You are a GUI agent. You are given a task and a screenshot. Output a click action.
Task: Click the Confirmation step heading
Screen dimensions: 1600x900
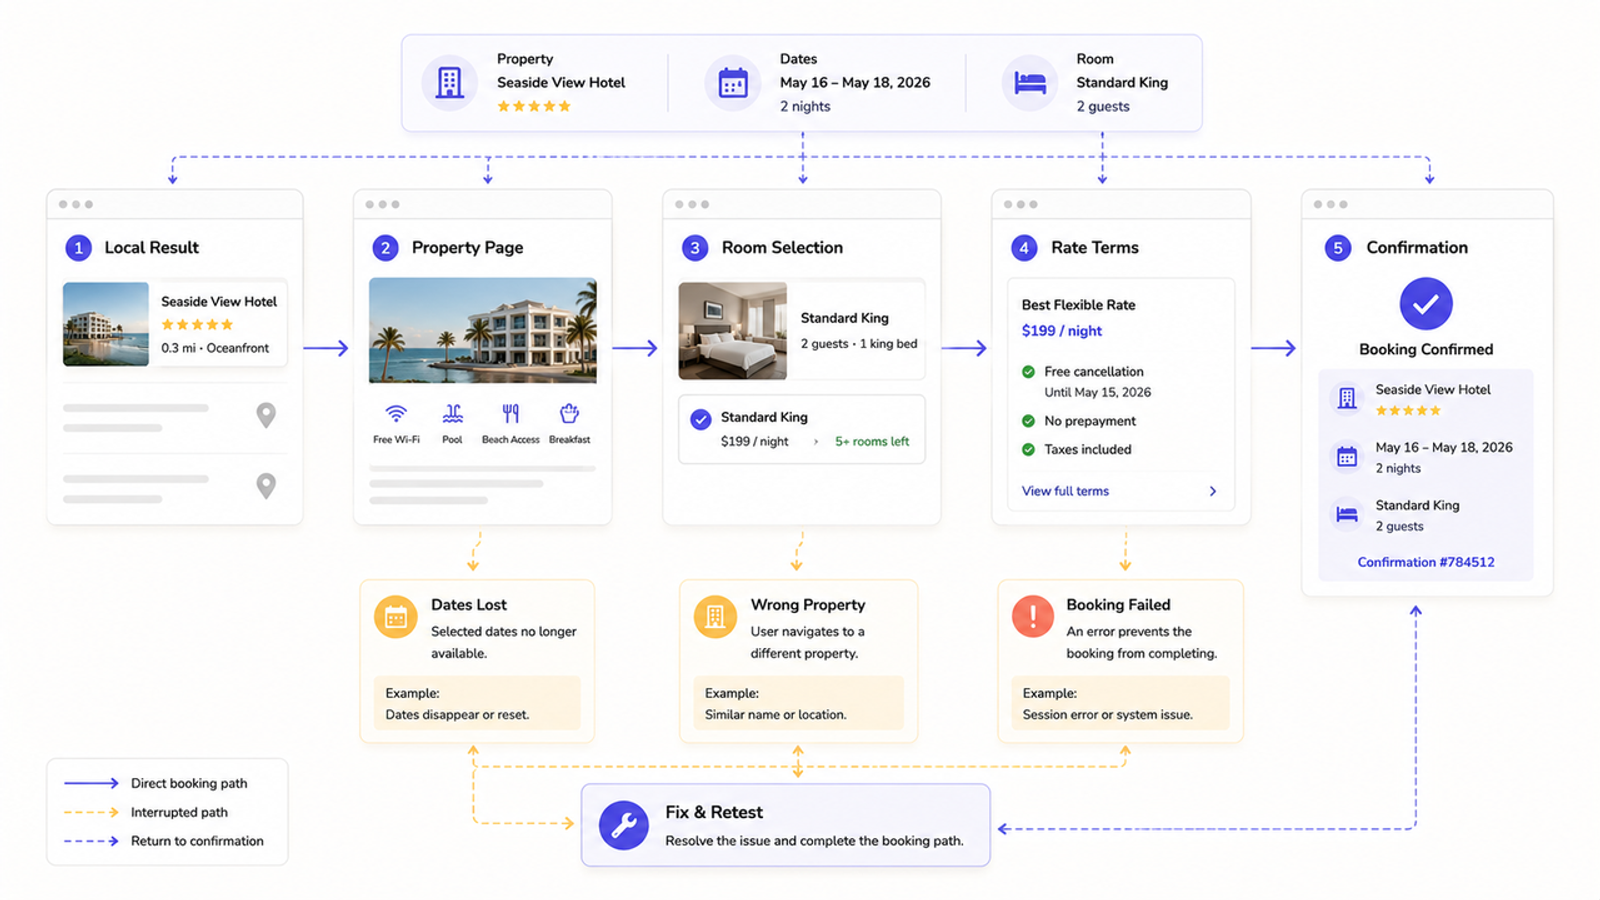coord(1417,247)
